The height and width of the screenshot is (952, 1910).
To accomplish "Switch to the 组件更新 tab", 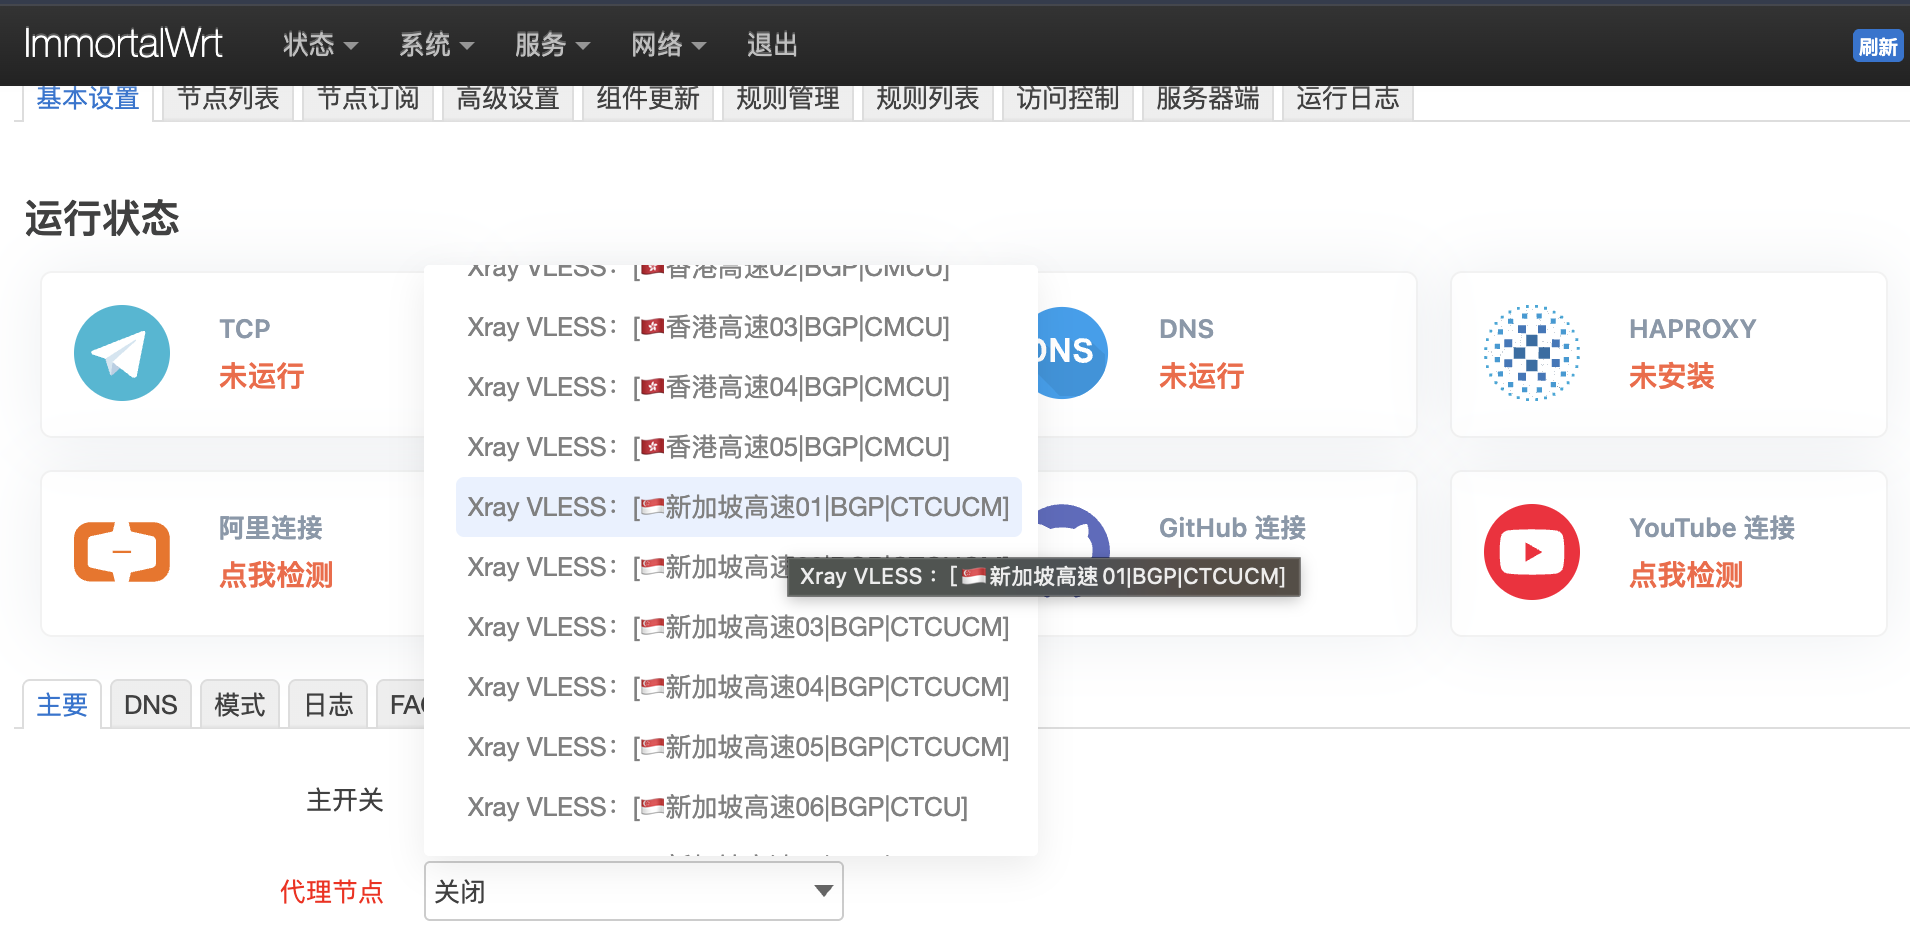I will point(648,100).
